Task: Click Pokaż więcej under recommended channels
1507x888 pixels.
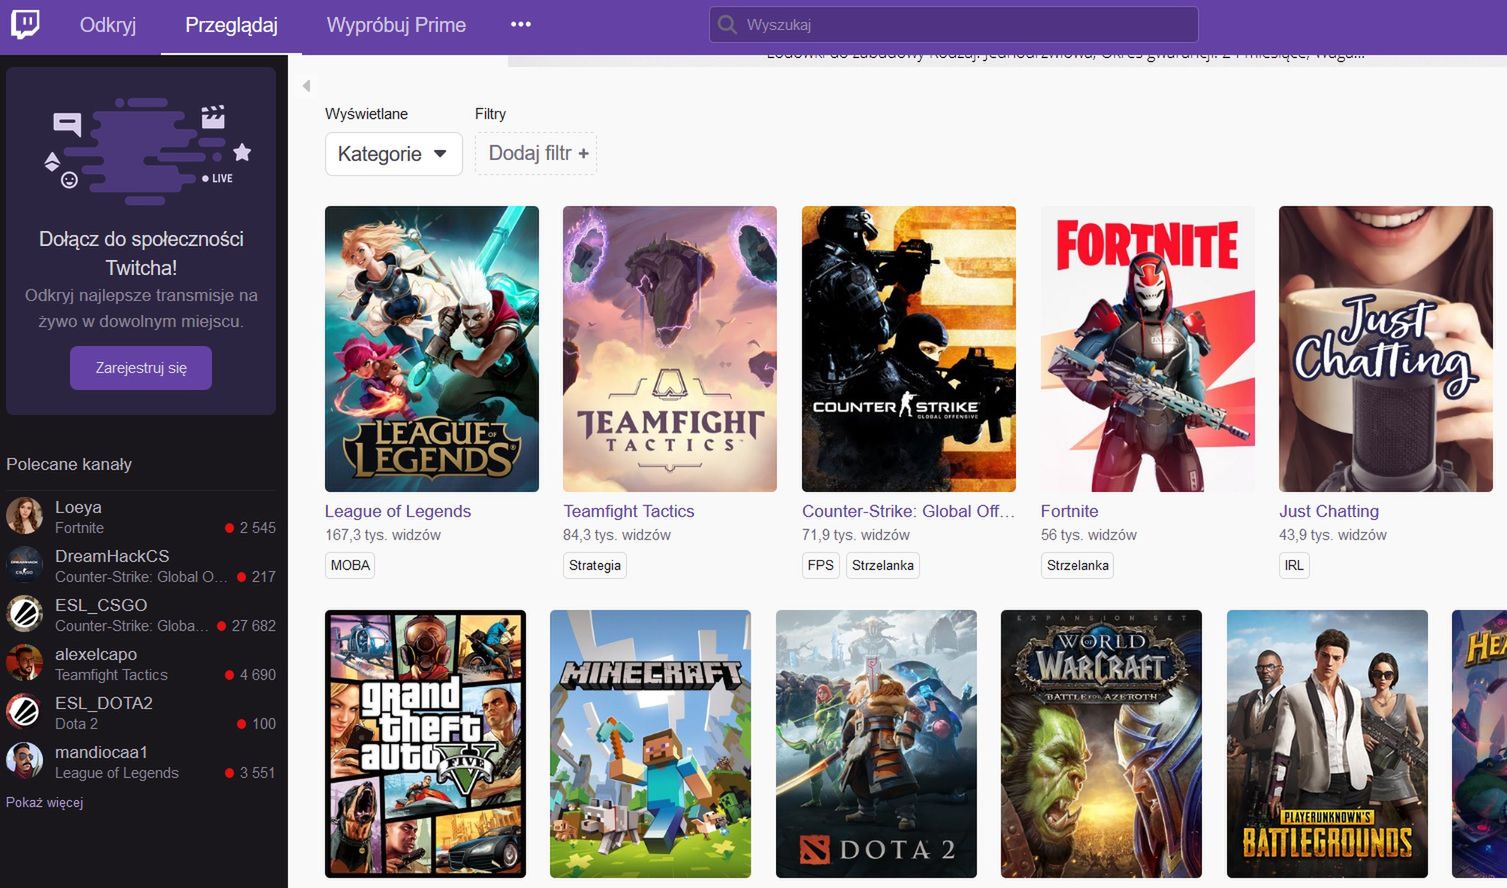Action: point(45,802)
